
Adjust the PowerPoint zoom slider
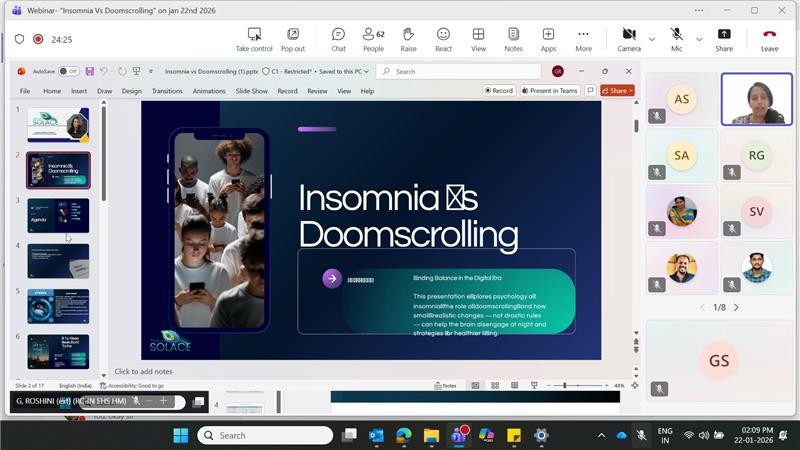pos(565,385)
